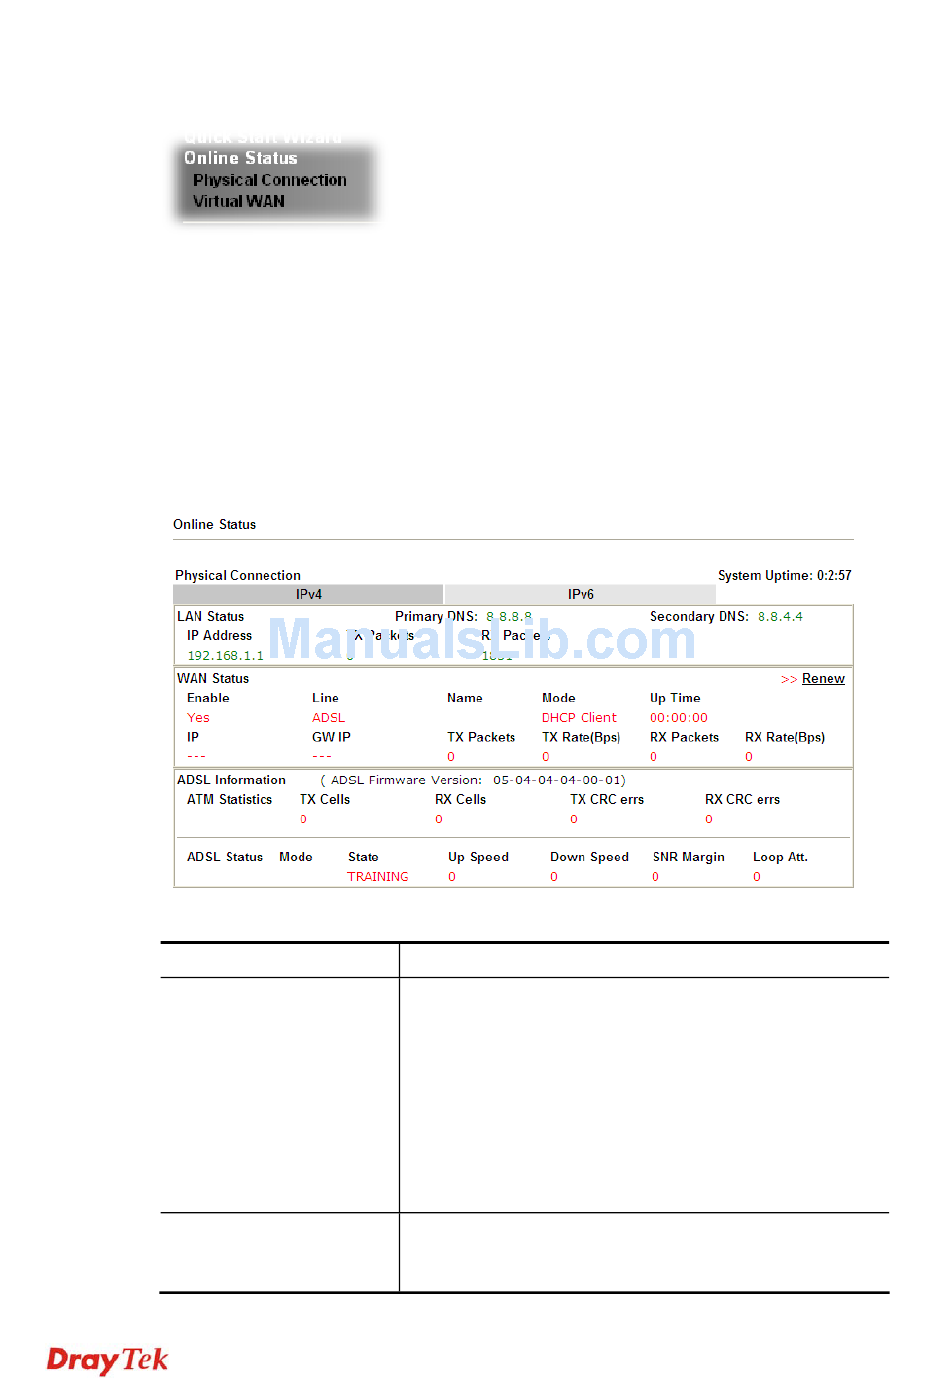The image size is (950, 1387).
Task: Click the LAN Status heading
Action: click(210, 617)
